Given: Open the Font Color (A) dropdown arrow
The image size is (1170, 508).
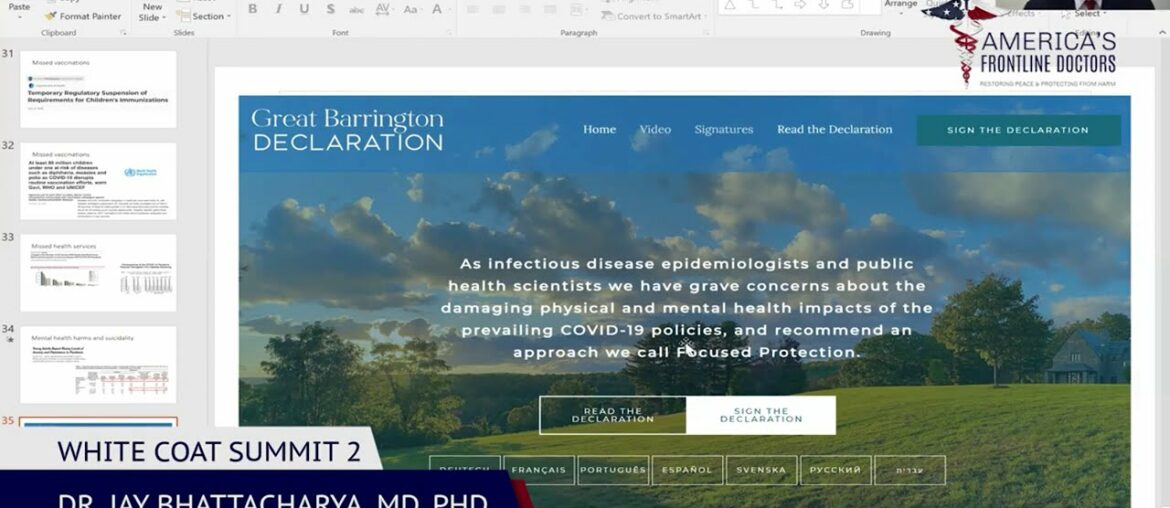Looking at the screenshot, I should click(x=448, y=10).
